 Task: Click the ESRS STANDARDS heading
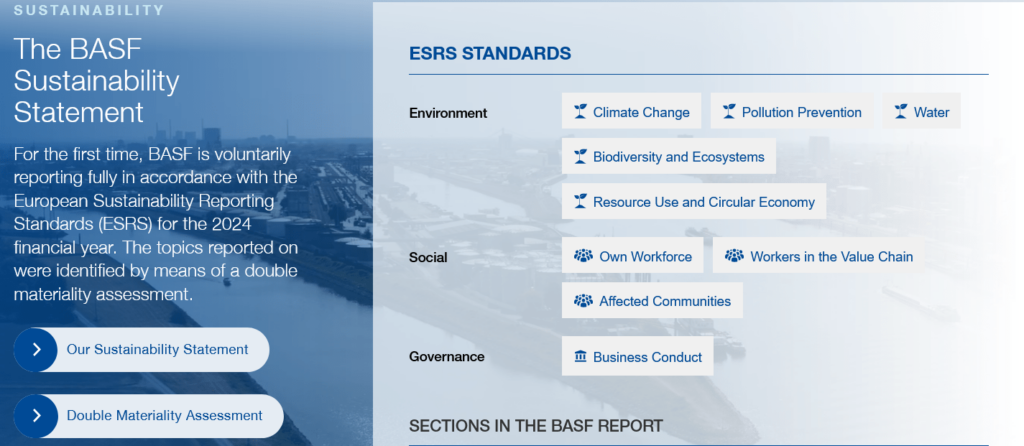[490, 54]
